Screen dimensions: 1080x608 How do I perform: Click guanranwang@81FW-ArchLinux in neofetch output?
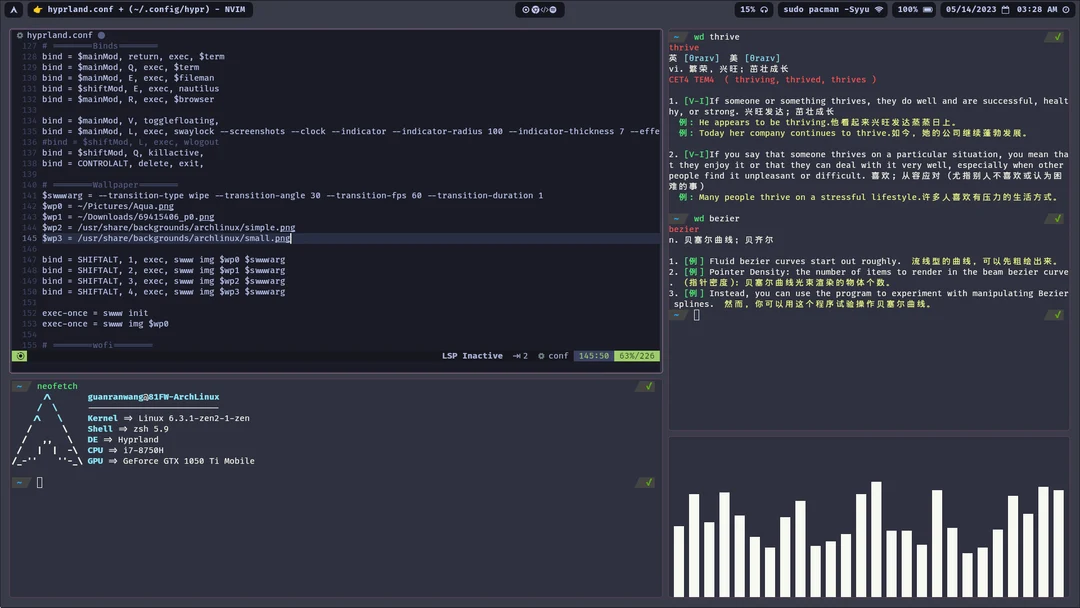(152, 396)
